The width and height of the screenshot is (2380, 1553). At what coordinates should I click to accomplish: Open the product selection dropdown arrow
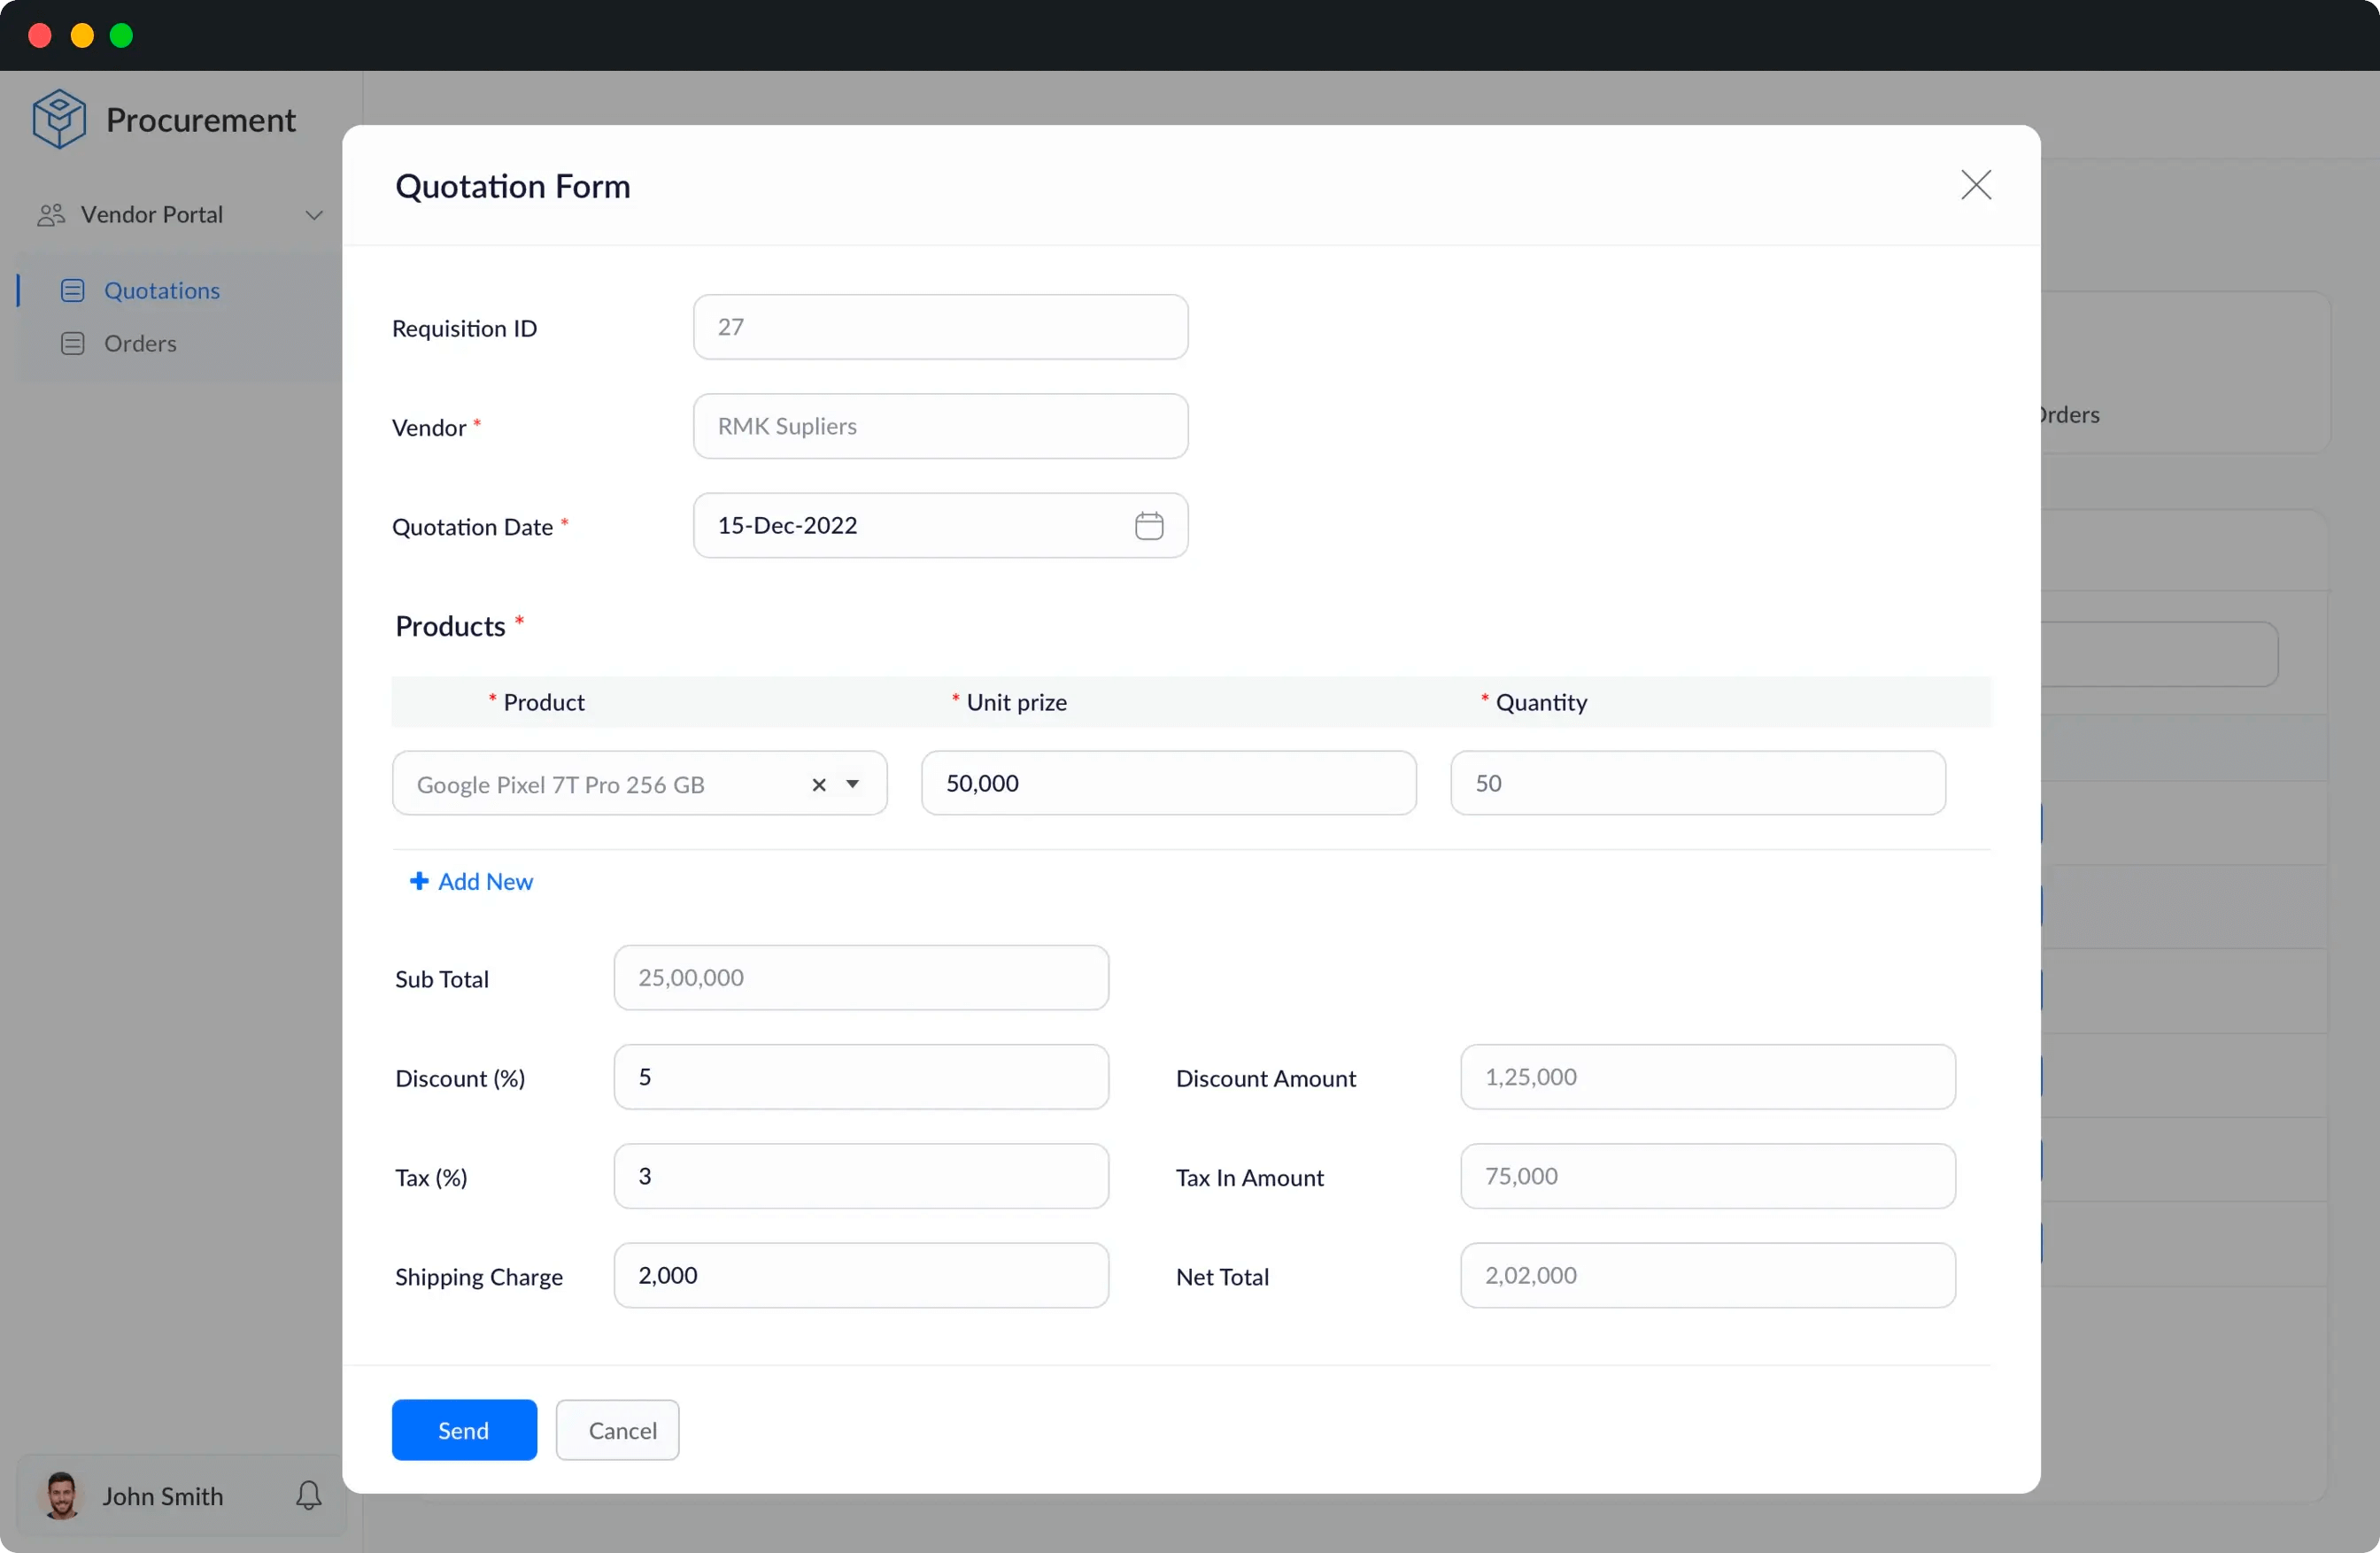[x=853, y=785]
